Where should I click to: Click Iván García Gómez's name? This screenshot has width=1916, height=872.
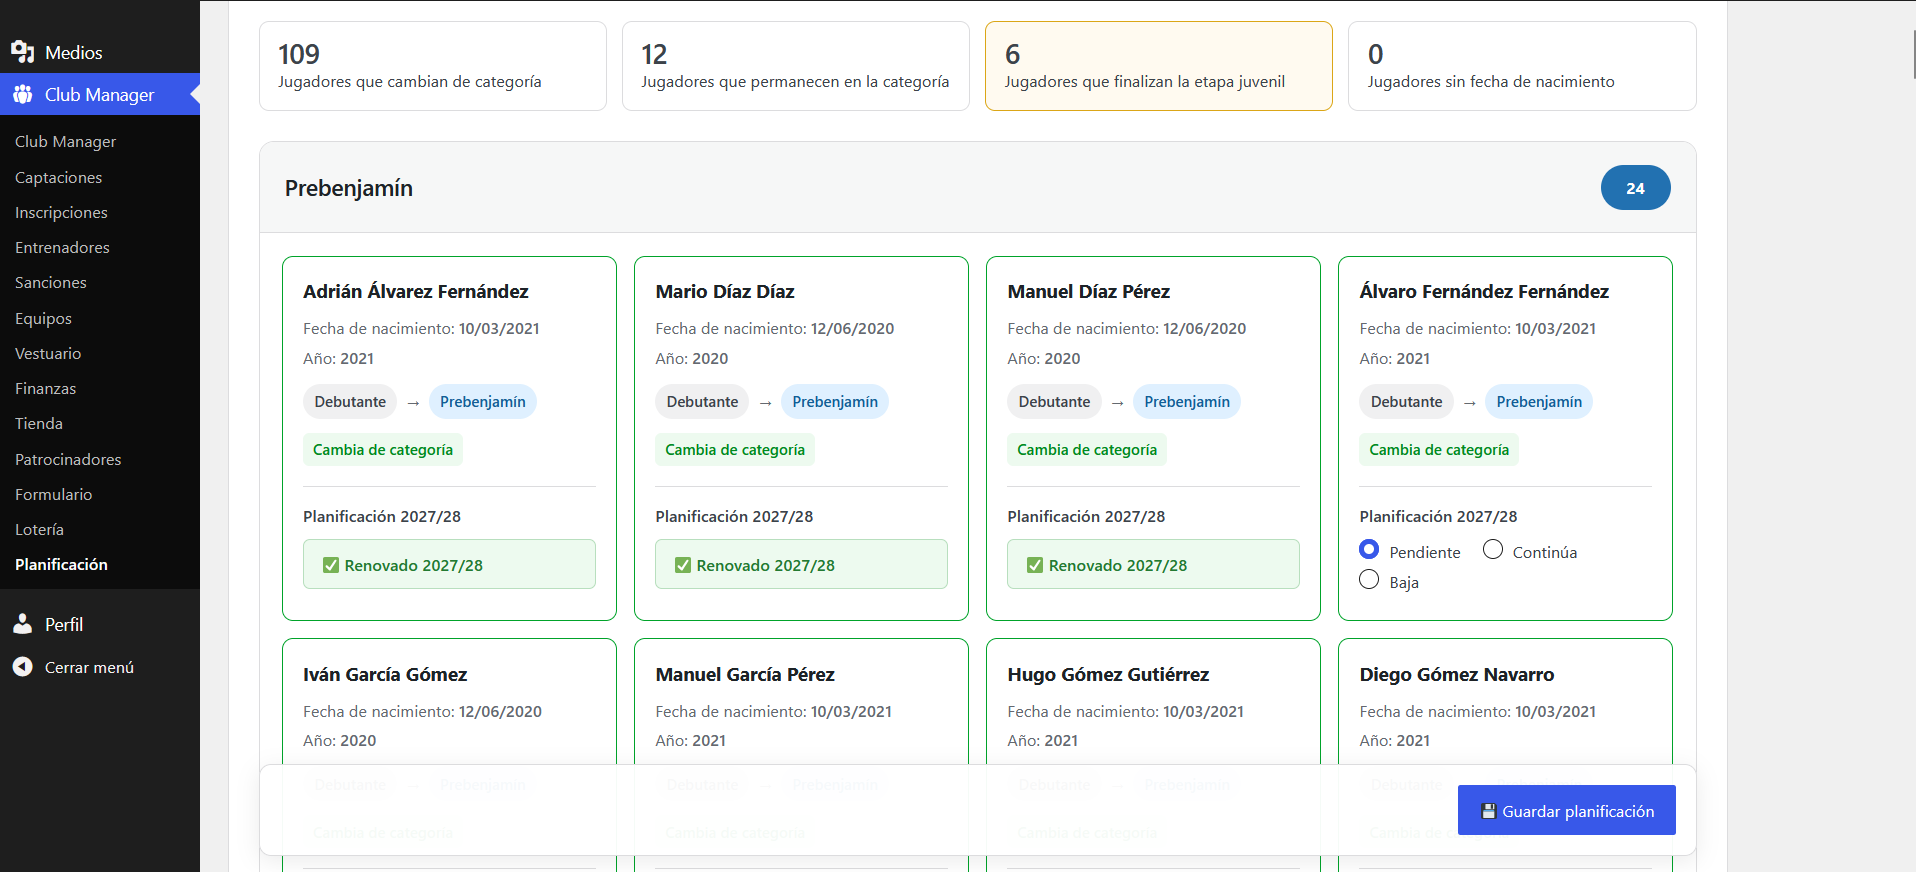[385, 674]
